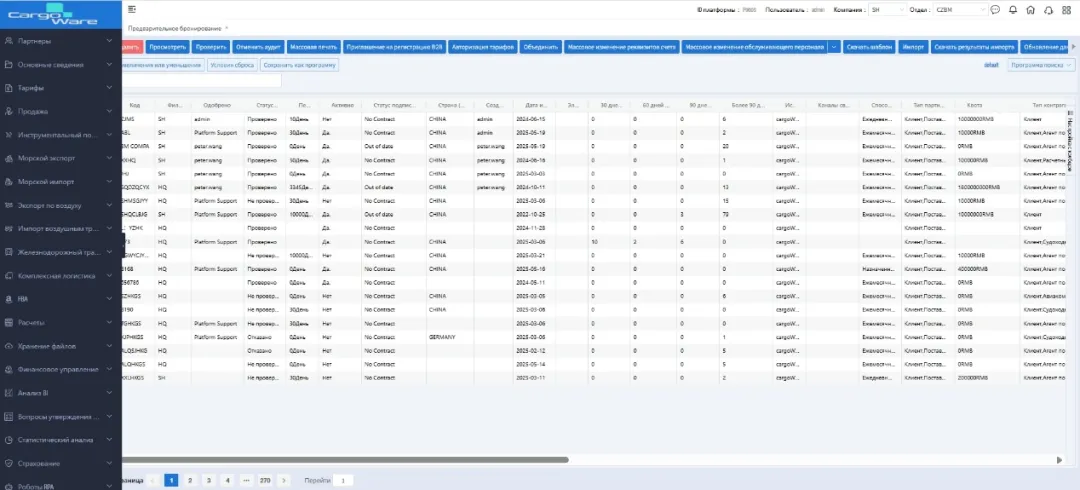Open the Программа поиска dropdown

click(x=1041, y=65)
